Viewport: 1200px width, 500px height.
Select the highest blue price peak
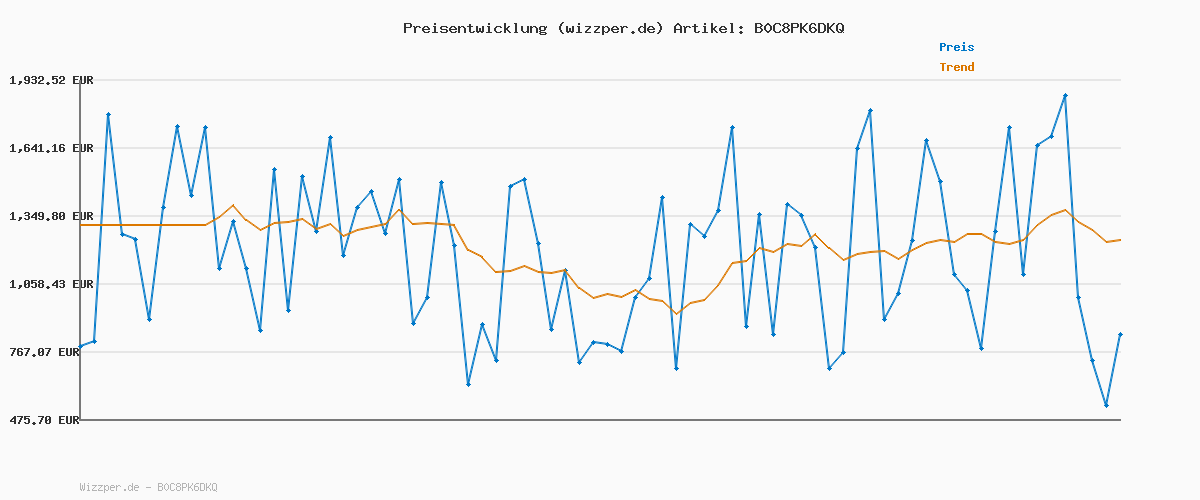click(1065, 95)
